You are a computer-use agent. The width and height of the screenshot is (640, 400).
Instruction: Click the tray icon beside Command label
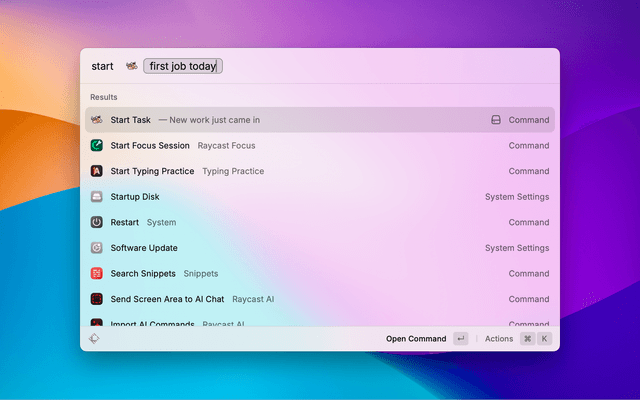click(495, 120)
